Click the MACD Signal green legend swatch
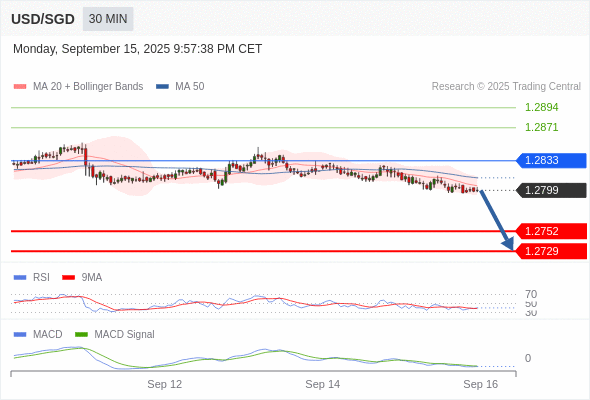590x400 pixels. [81, 335]
